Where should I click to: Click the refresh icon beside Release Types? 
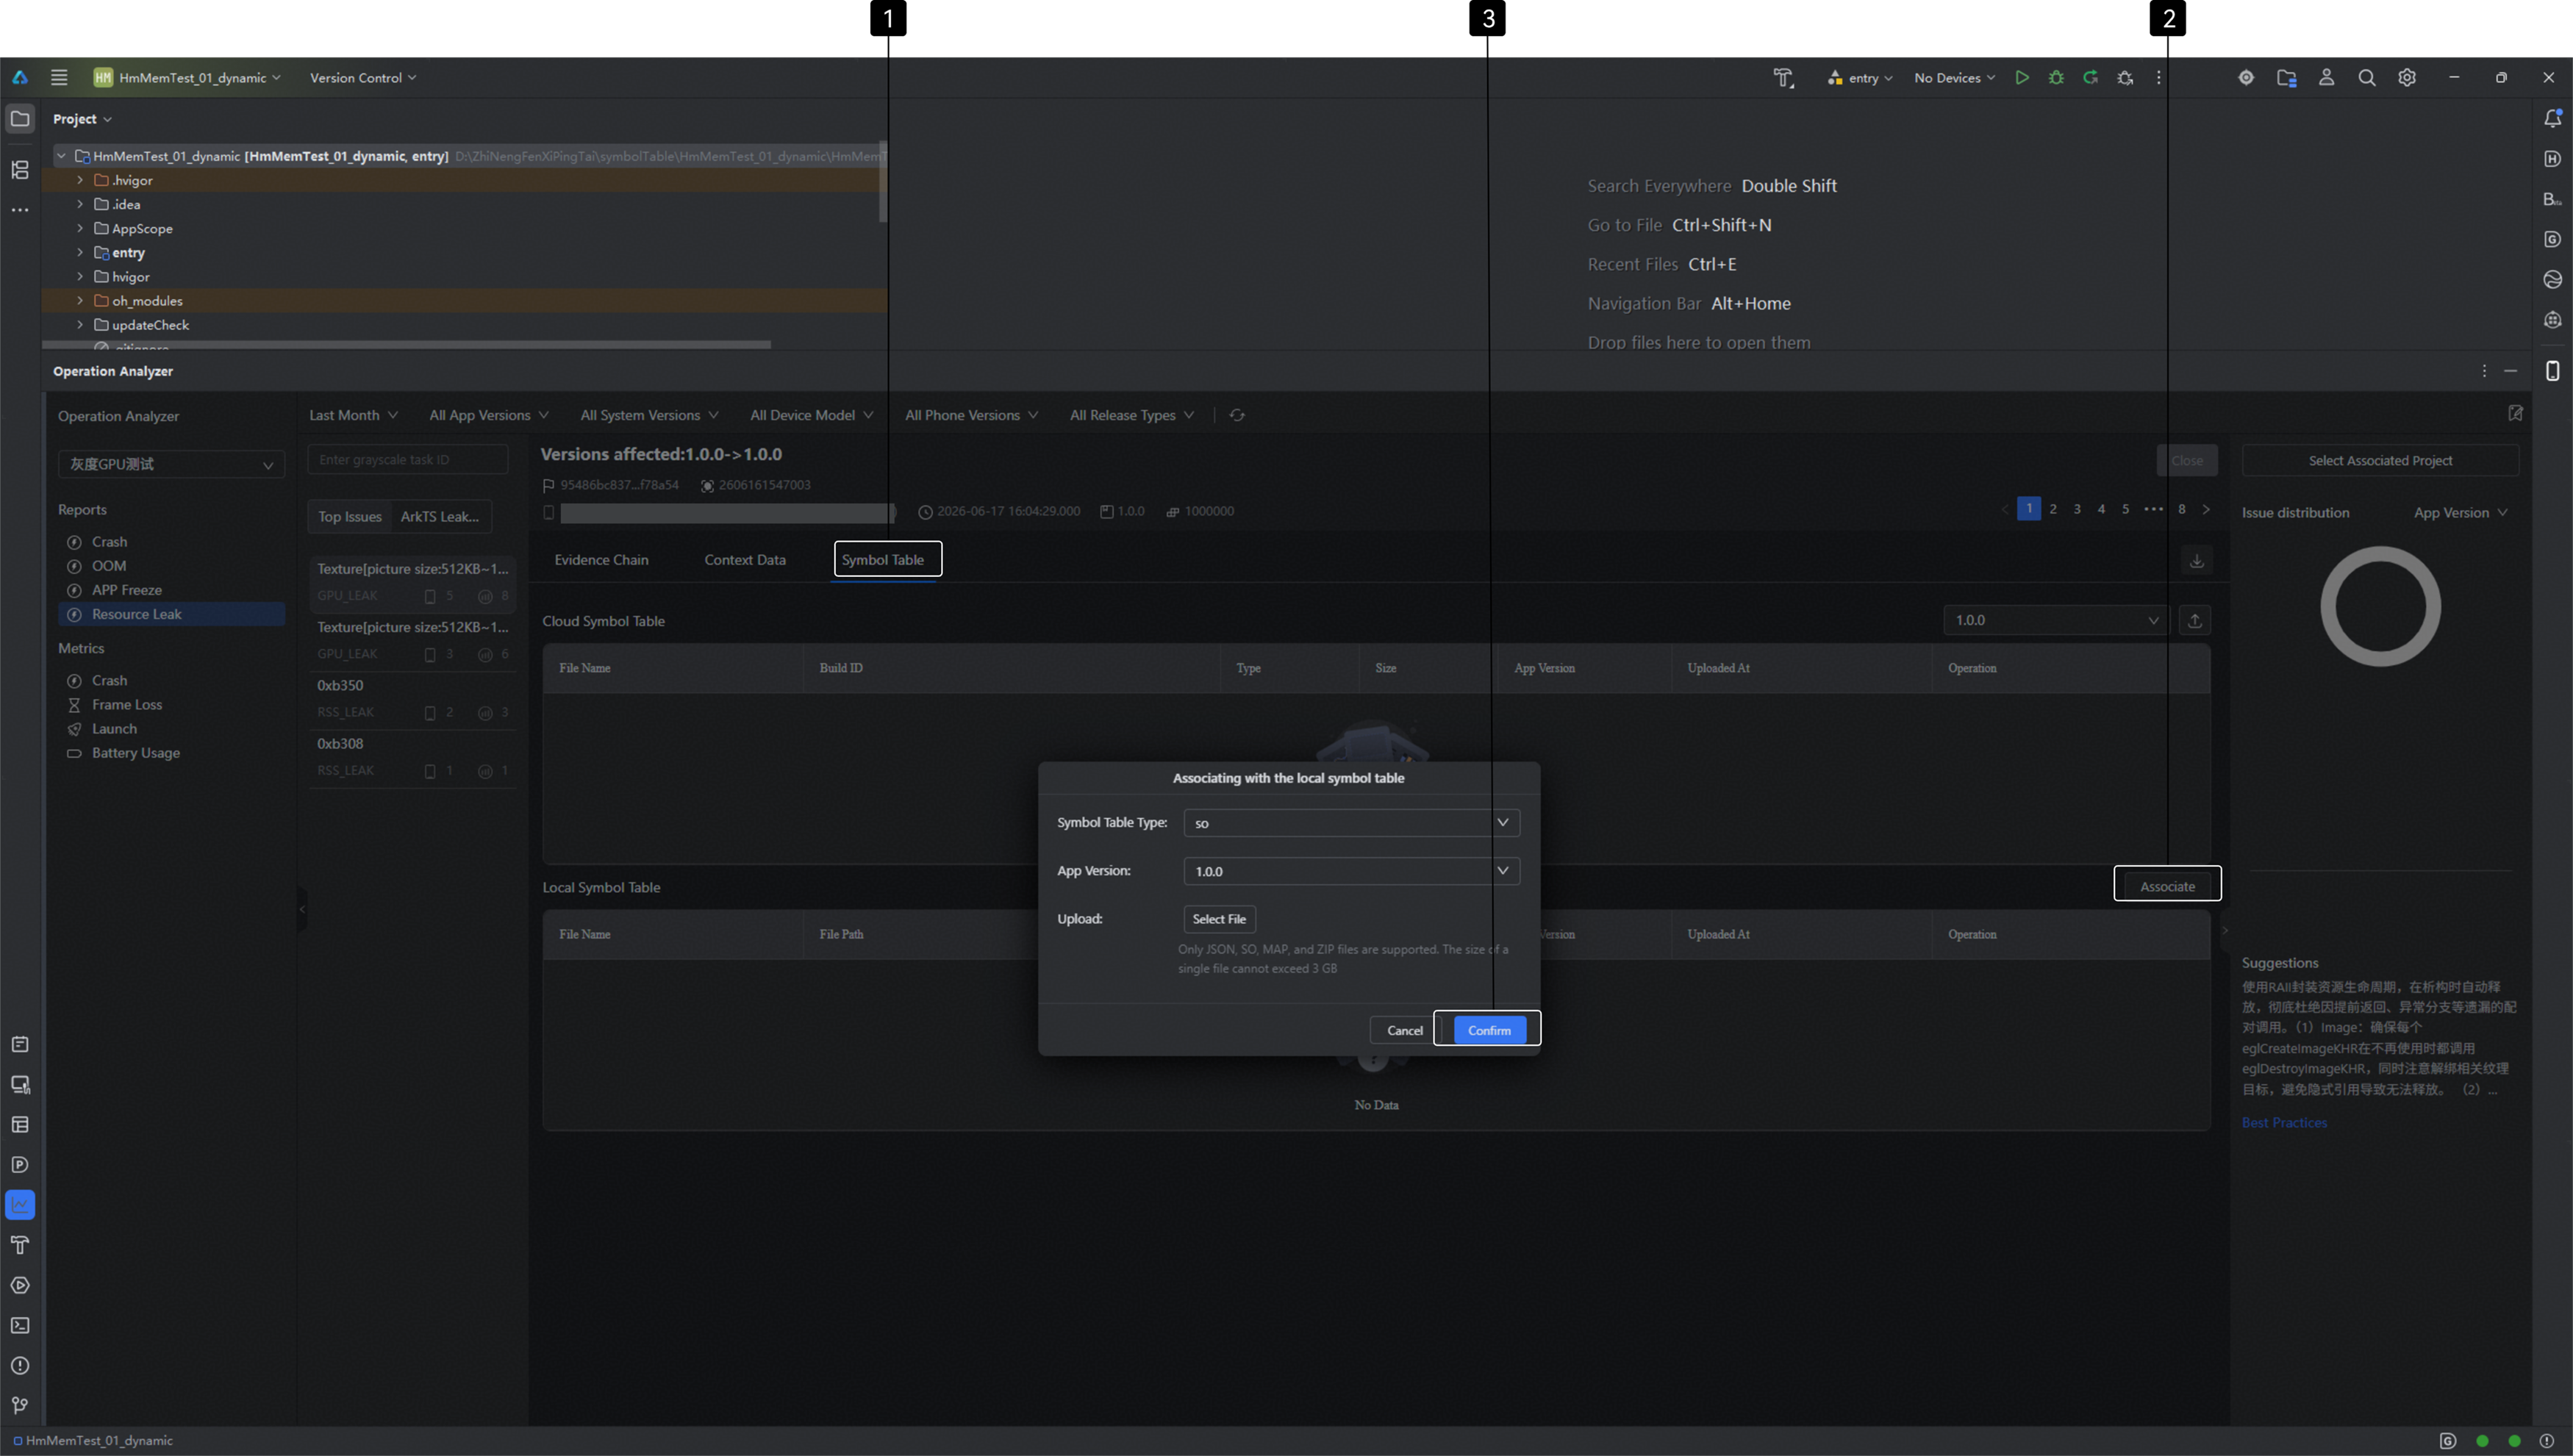click(x=1237, y=415)
